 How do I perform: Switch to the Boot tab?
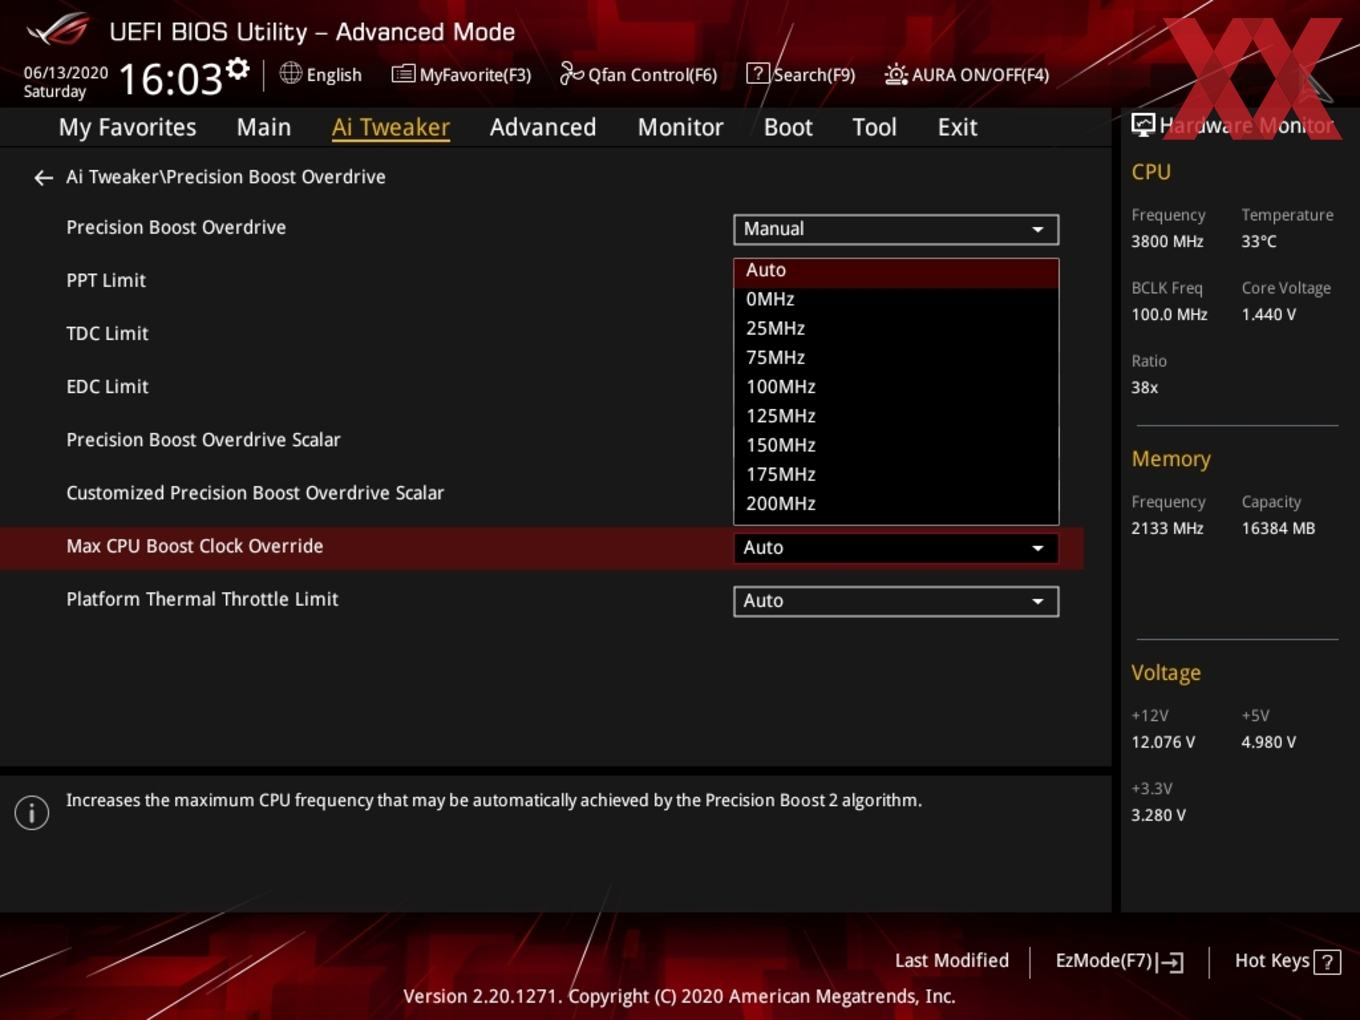788,127
